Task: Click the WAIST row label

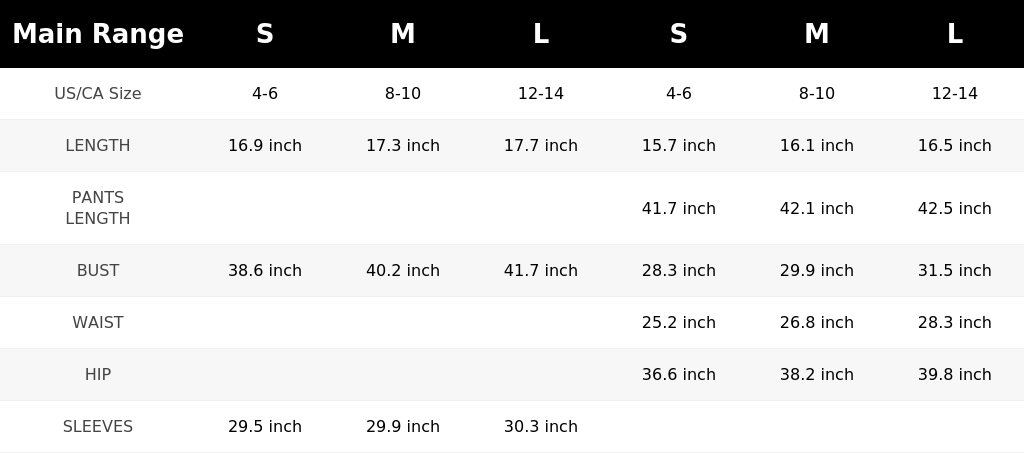Action: [98, 322]
